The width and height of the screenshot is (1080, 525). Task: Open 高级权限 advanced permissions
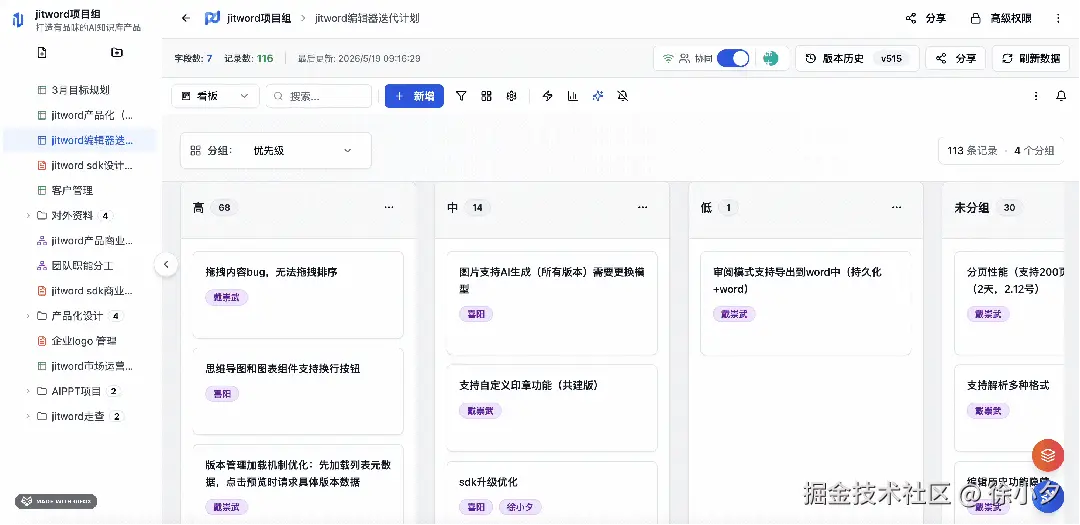point(1001,19)
